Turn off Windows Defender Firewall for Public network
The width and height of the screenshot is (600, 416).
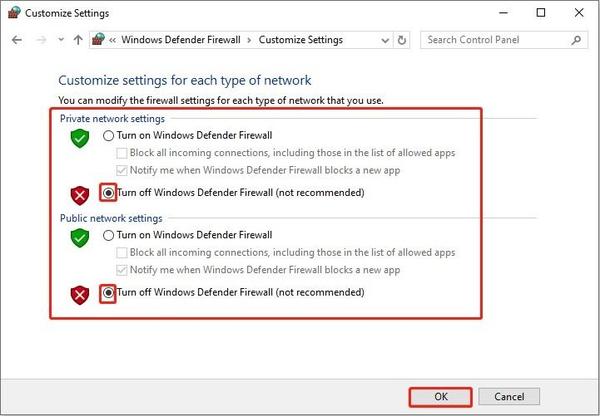click(x=108, y=293)
